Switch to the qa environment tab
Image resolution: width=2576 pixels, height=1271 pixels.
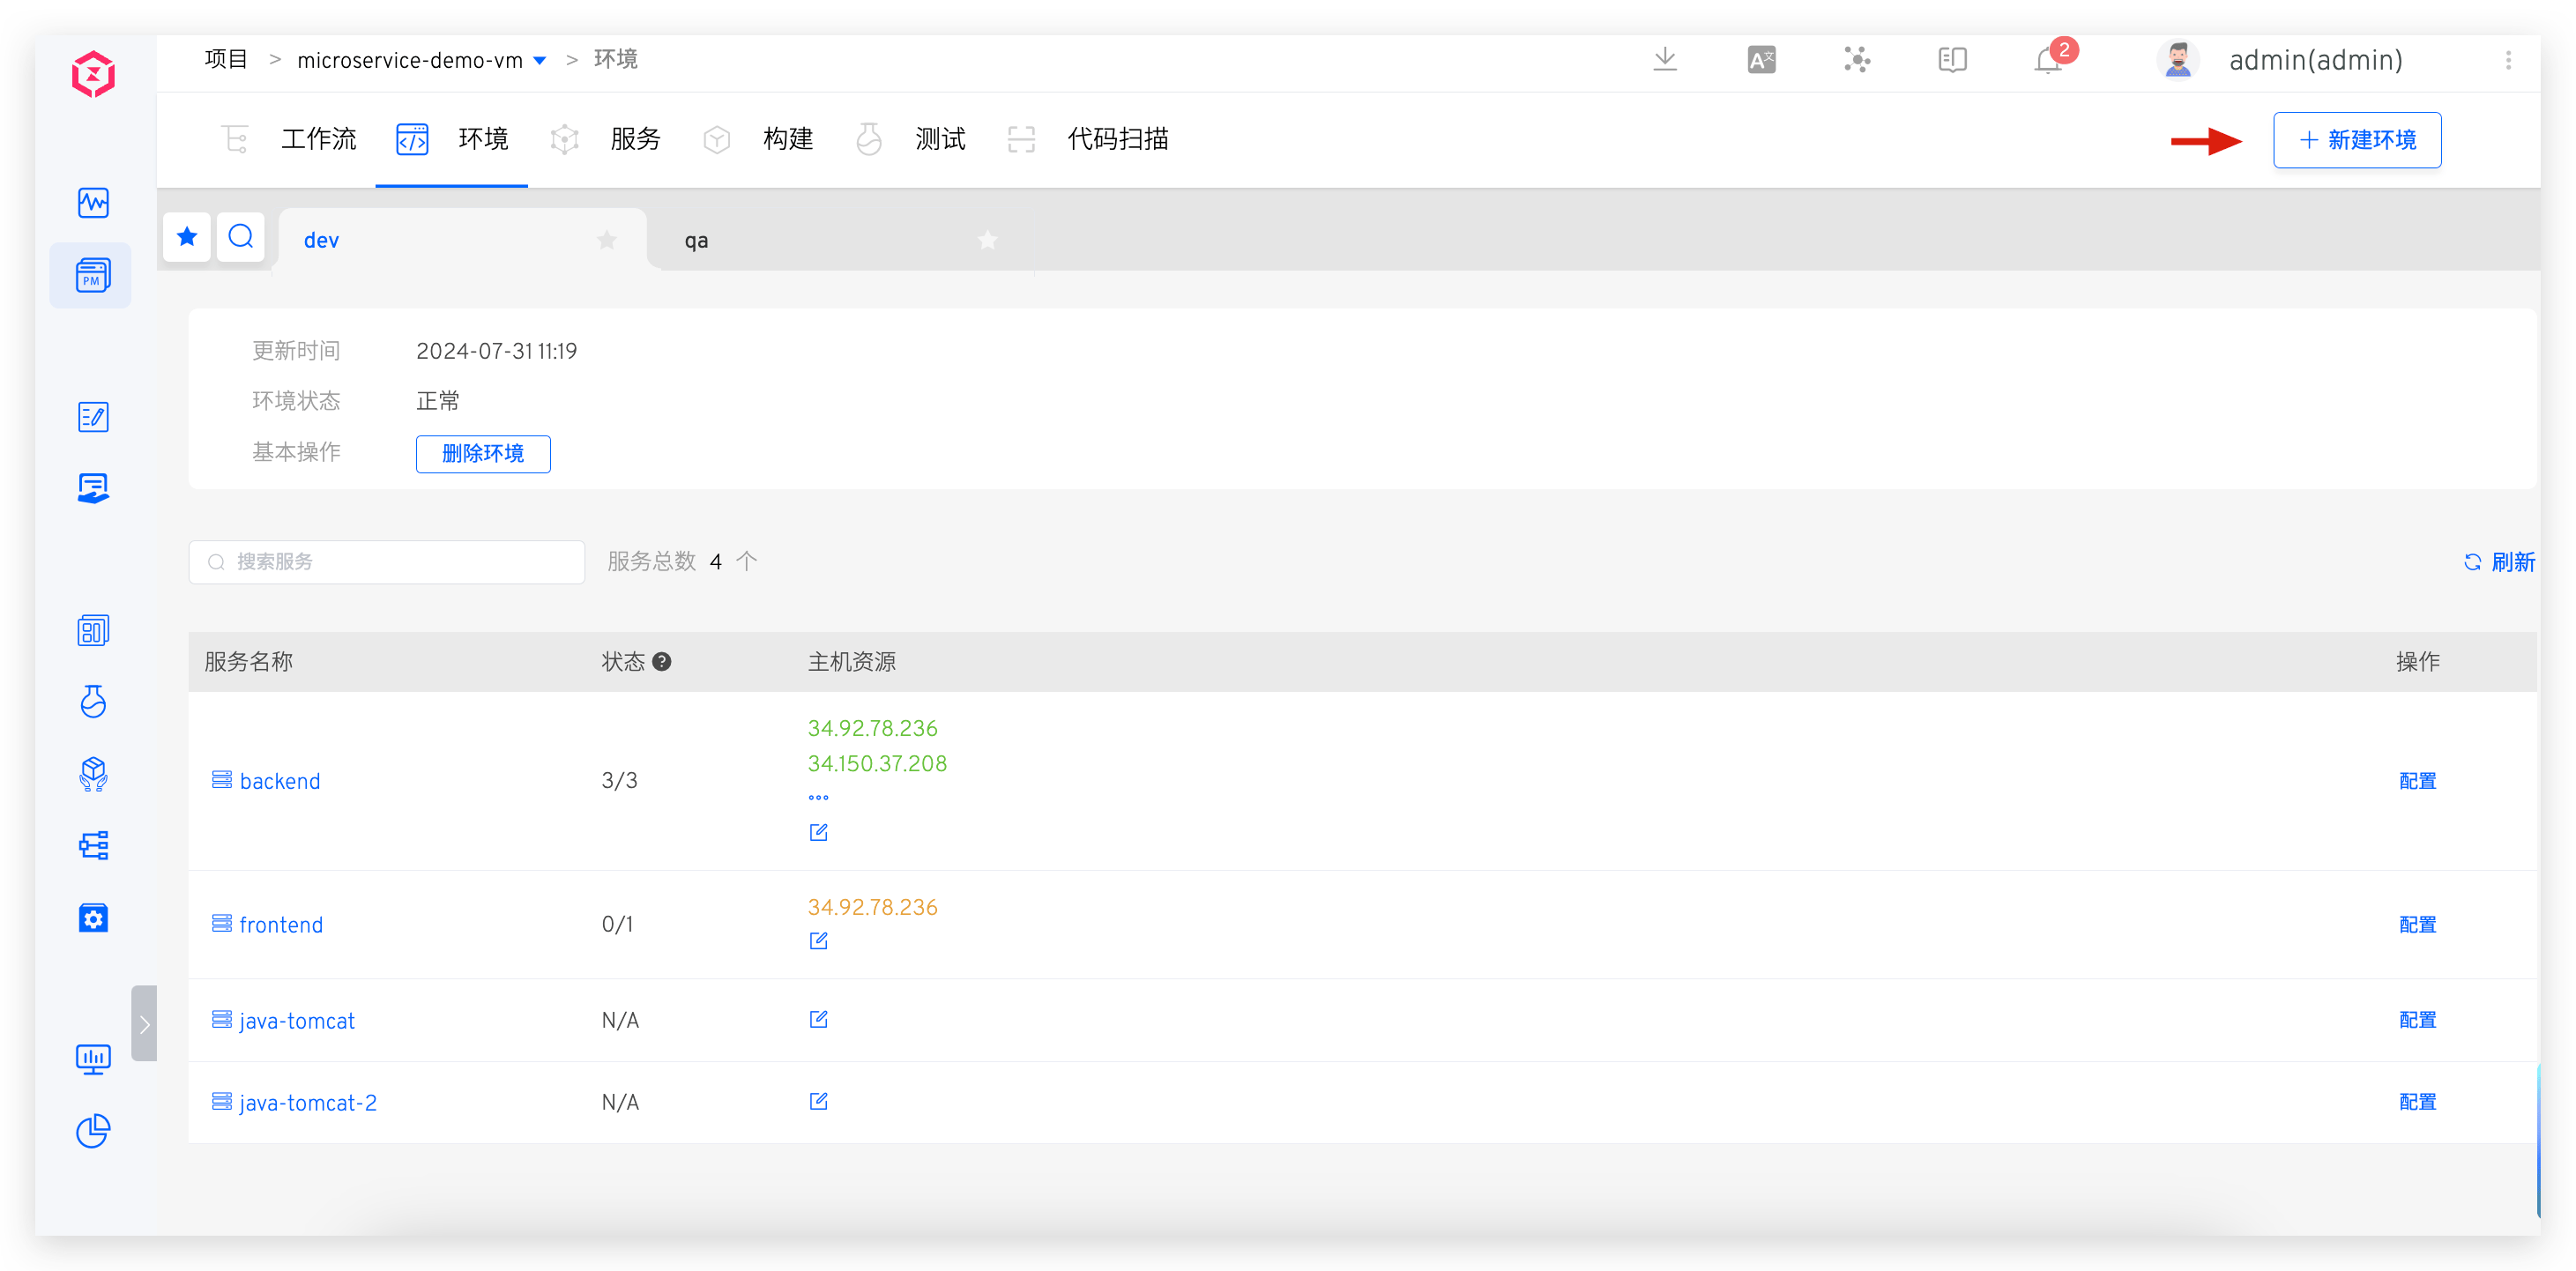pyautogui.click(x=697, y=240)
